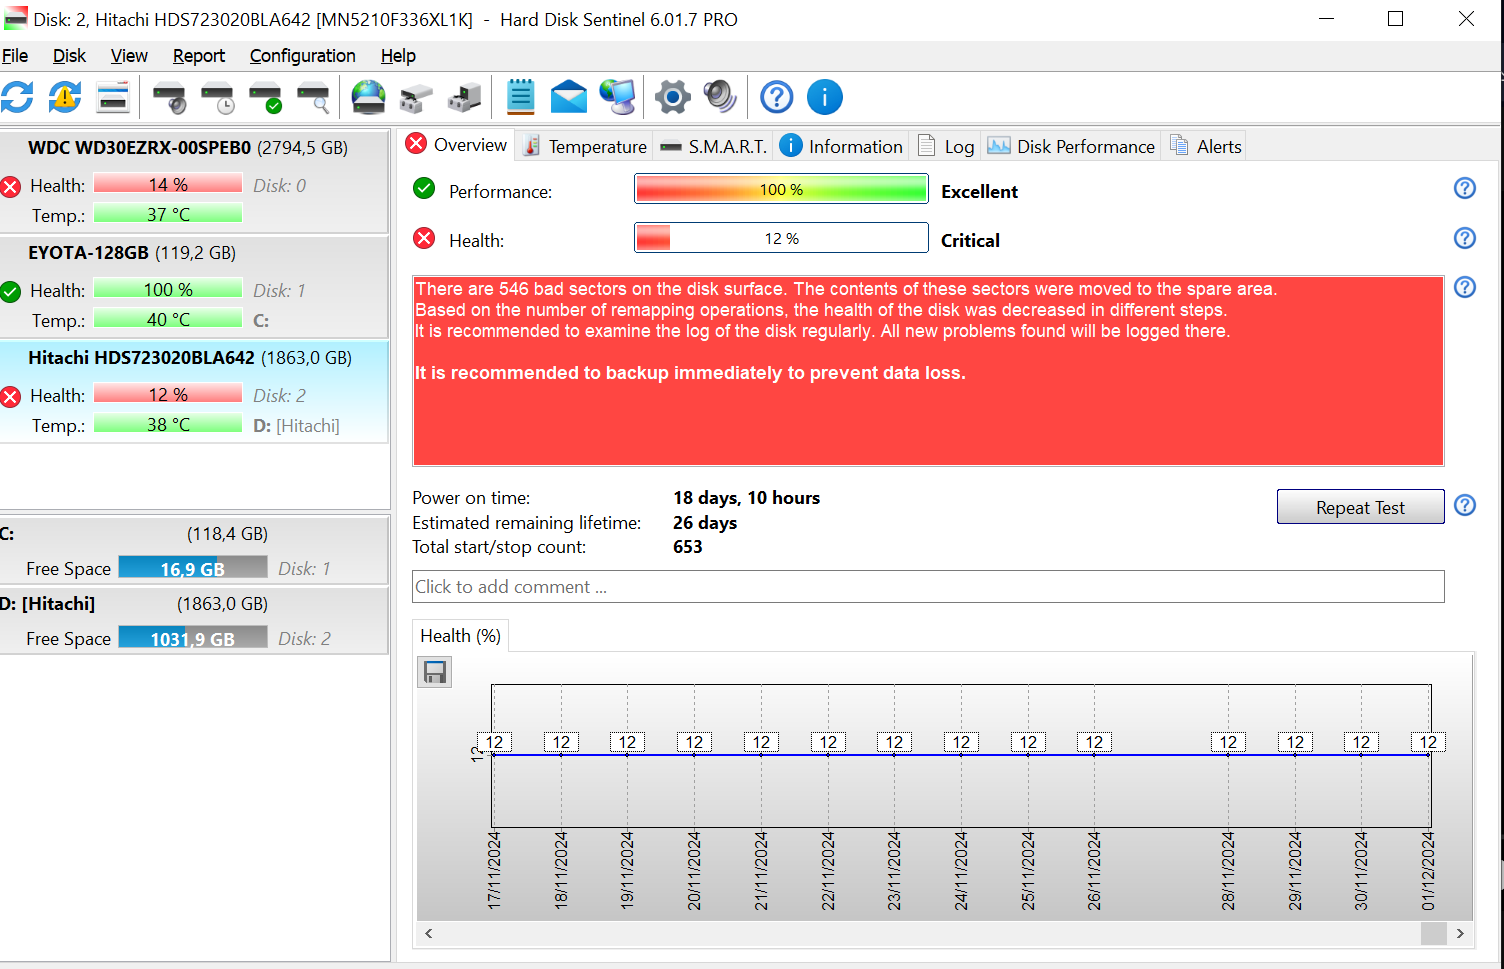Click the blue envelope email icon
The width and height of the screenshot is (1504, 969).
(569, 97)
